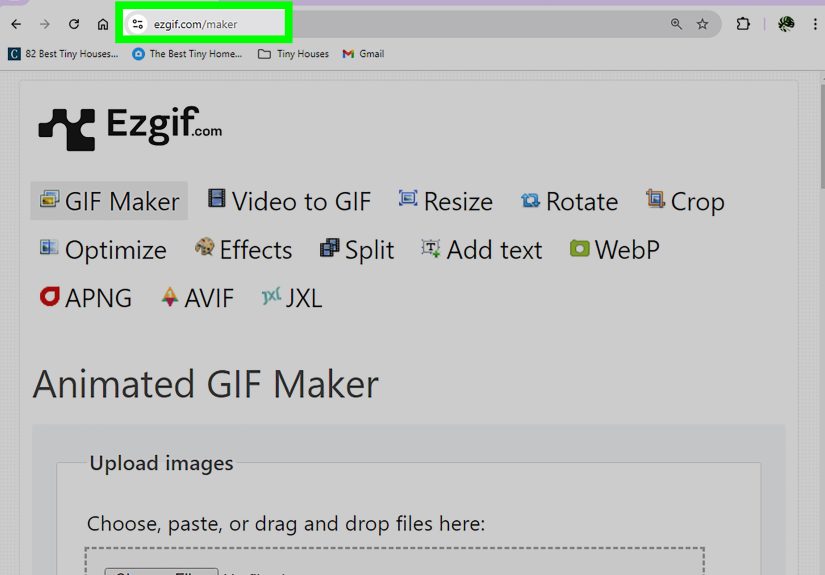Open the 82 Best Tiny Houses bookmark
Screen dimensions: 825x575
click(63, 54)
